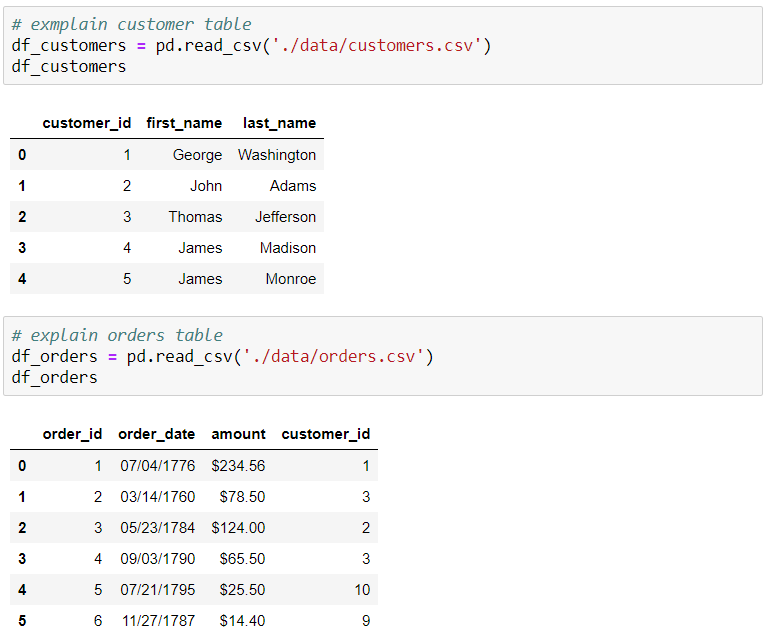Image resolution: width=766 pixels, height=632 pixels.
Task: Click 'James' in the Monroe row
Action: 200,279
